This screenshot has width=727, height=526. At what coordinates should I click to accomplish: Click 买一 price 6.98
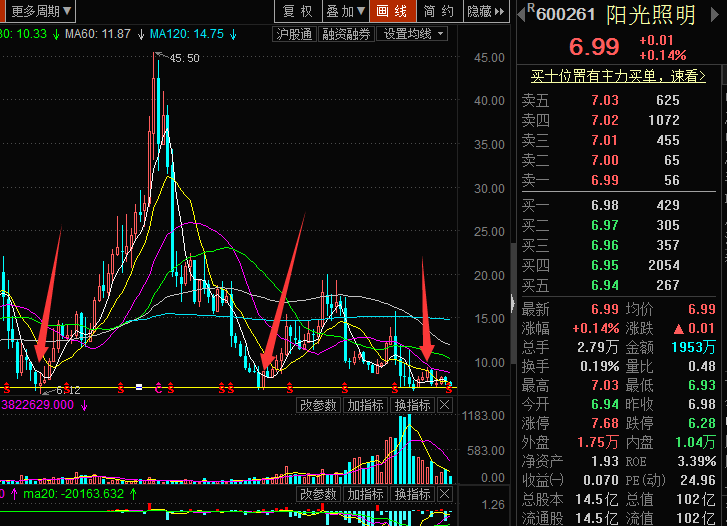click(x=605, y=205)
